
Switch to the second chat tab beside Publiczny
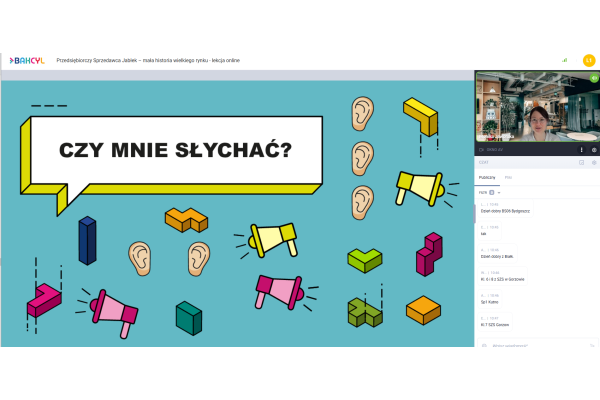508,177
